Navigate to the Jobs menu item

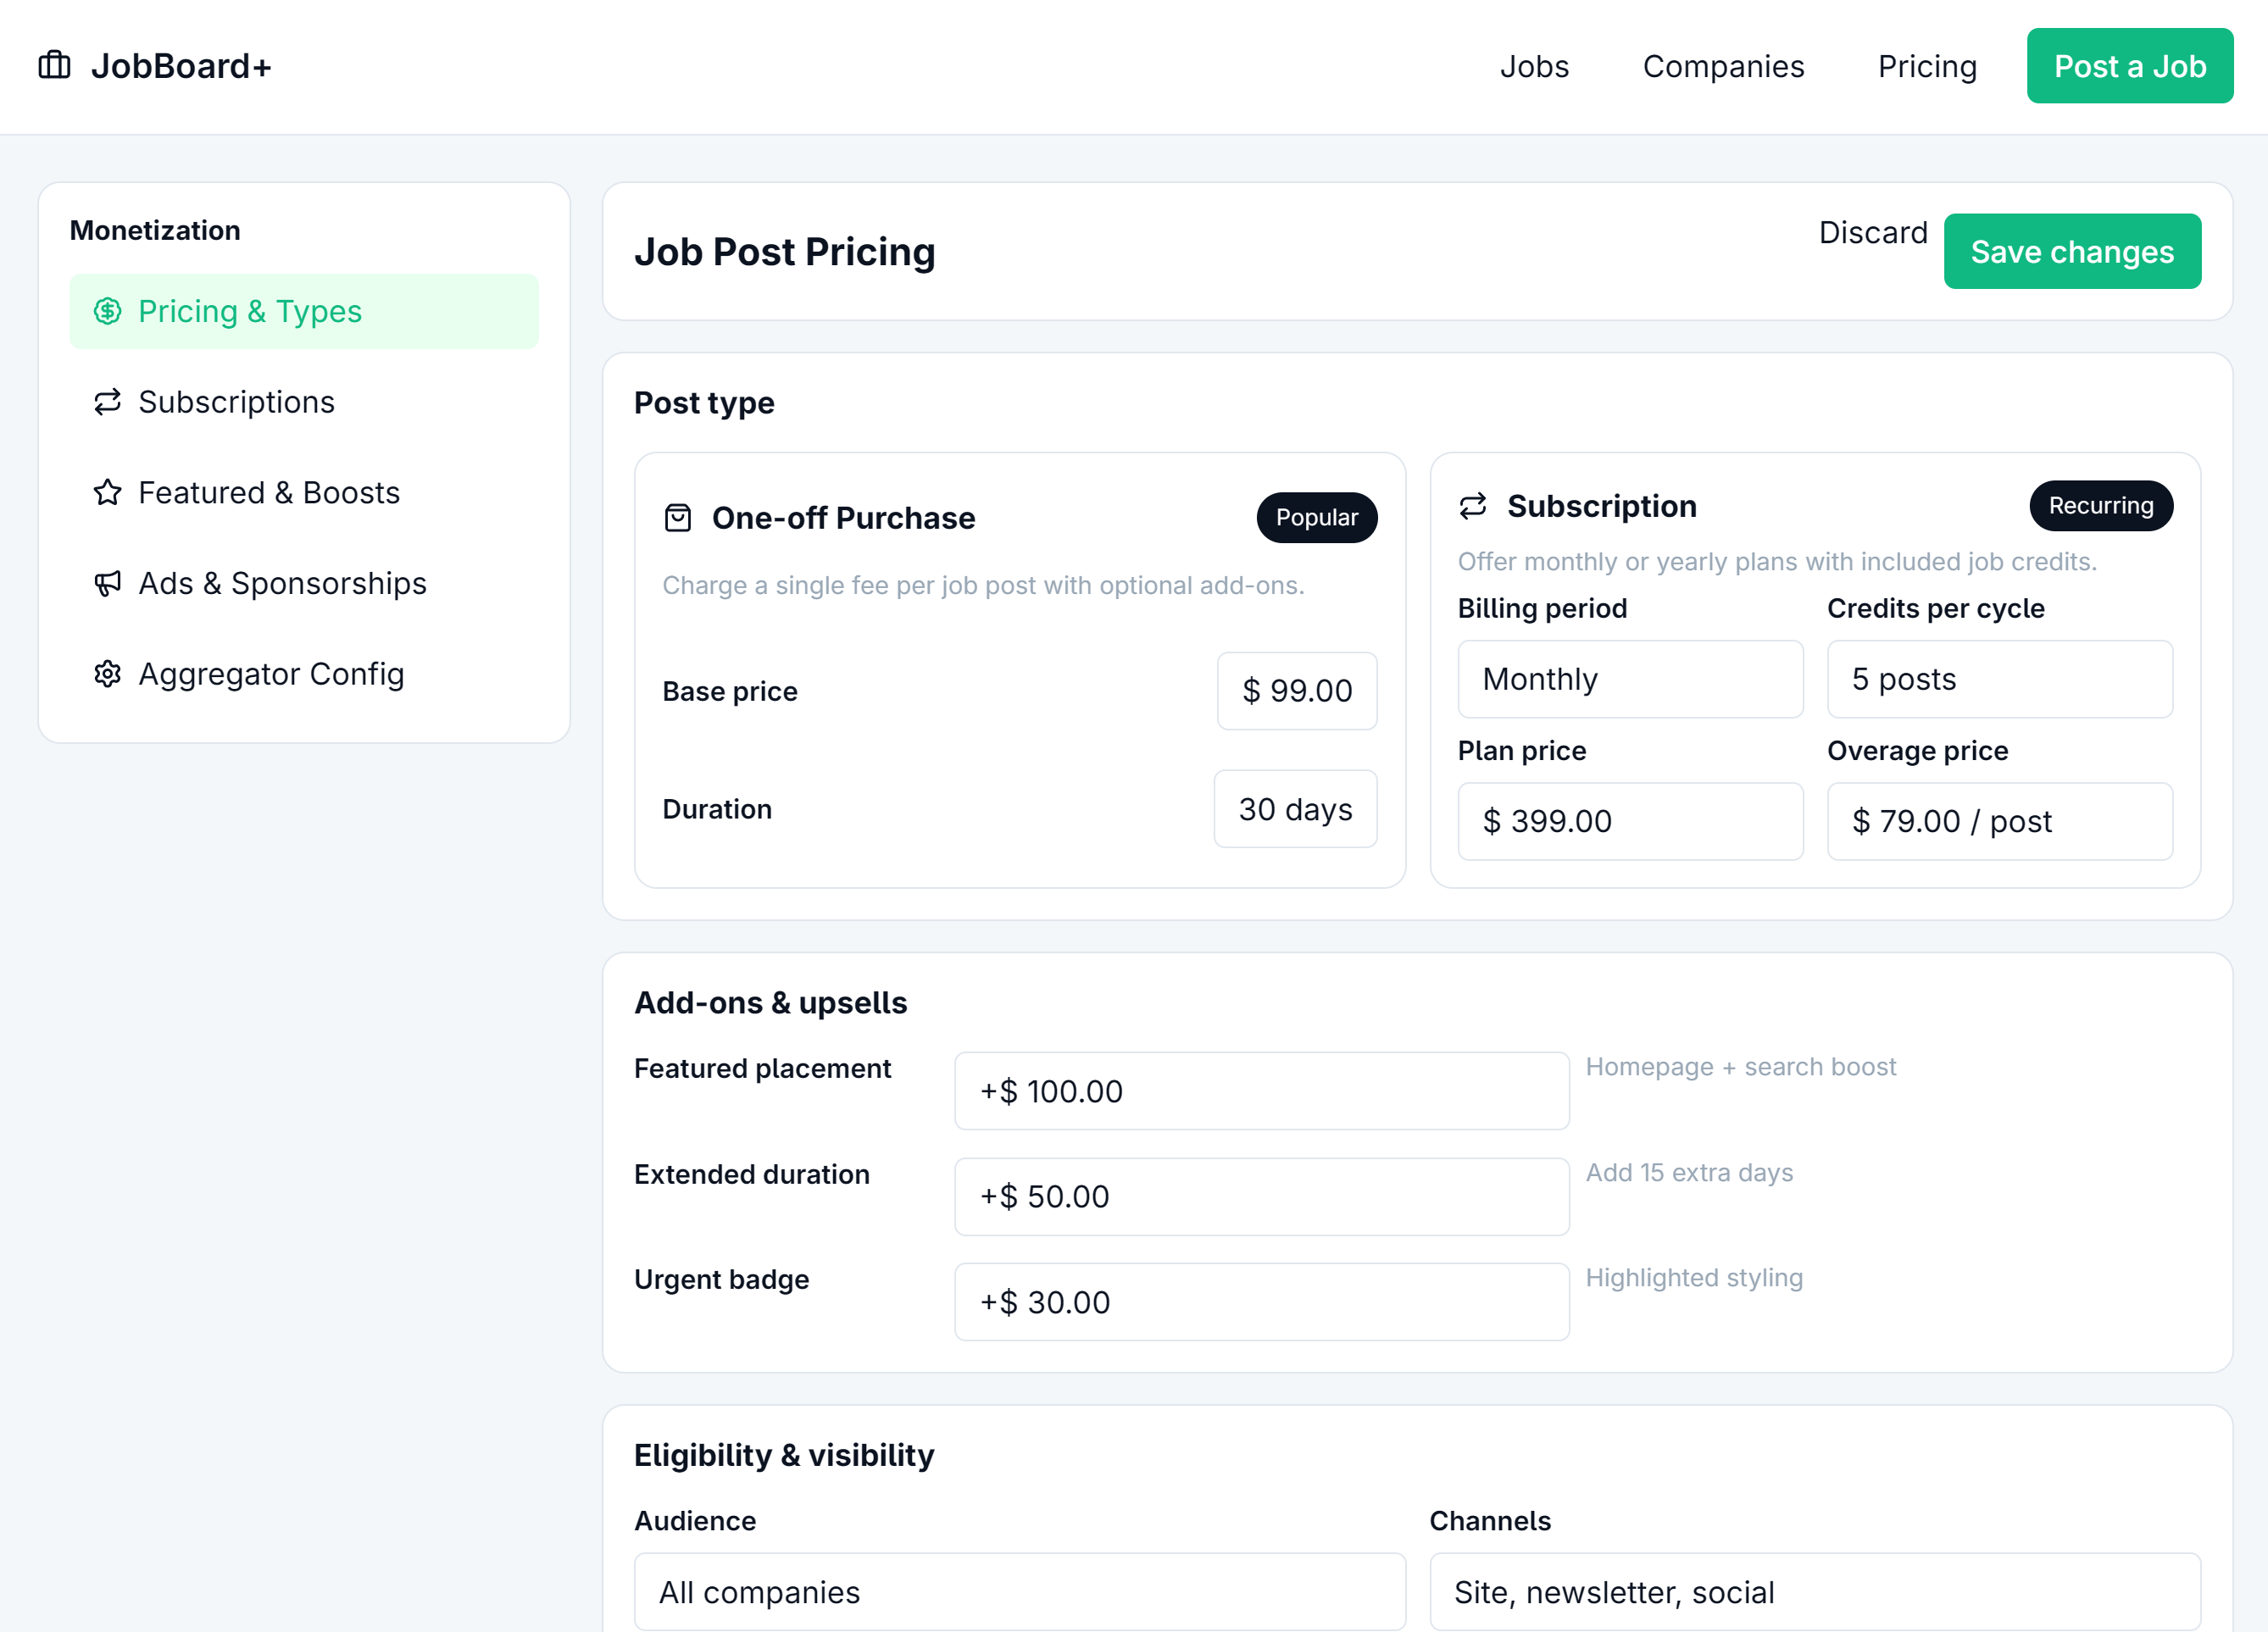pos(1535,66)
